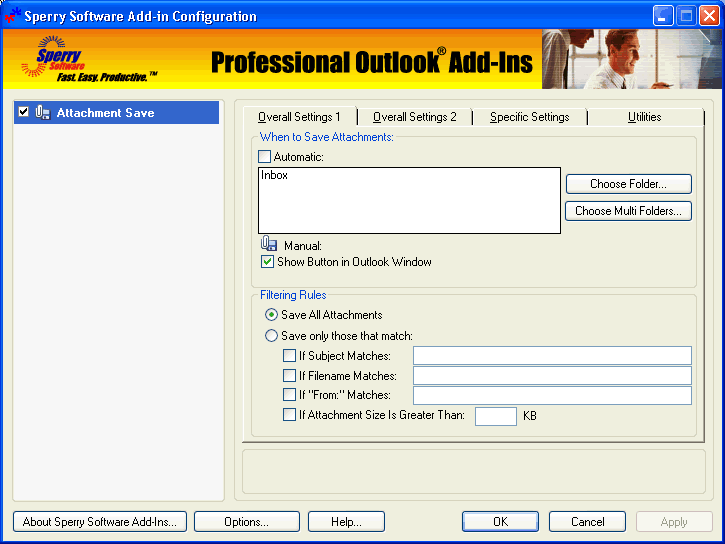Open the Utilities tab

tap(645, 117)
